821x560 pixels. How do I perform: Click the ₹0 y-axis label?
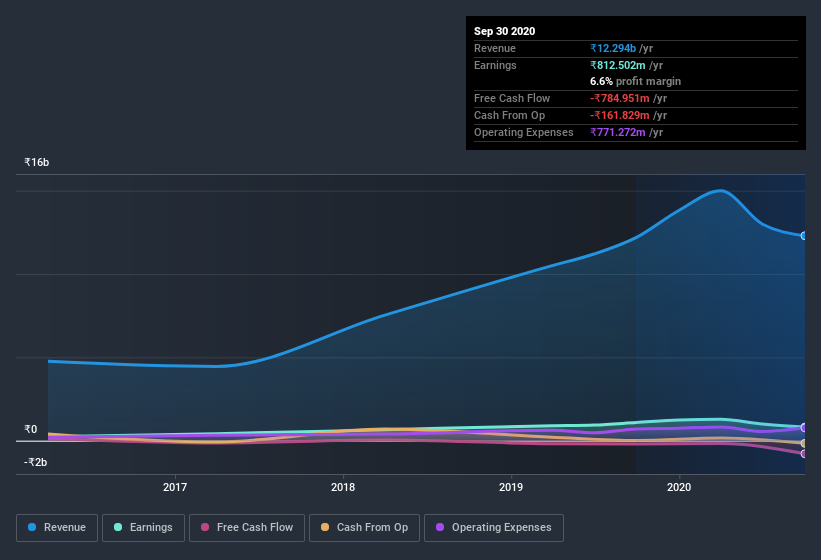pos(31,429)
